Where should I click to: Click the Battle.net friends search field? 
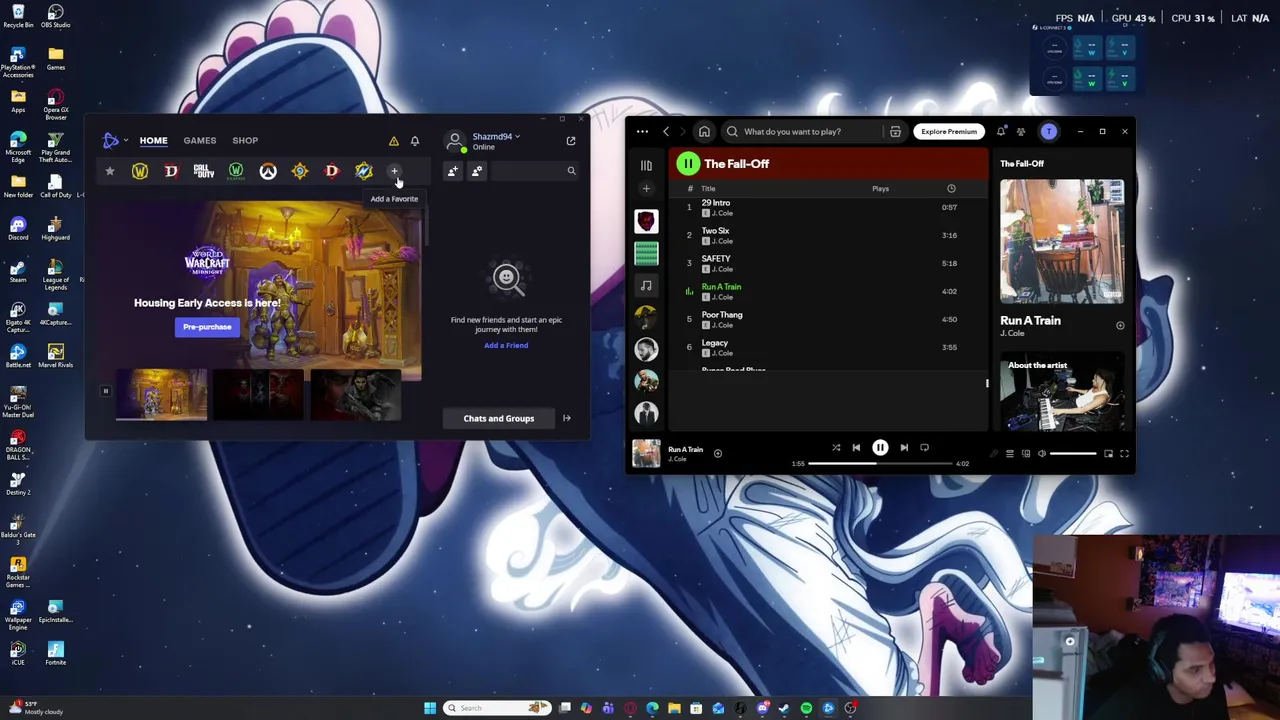(534, 171)
